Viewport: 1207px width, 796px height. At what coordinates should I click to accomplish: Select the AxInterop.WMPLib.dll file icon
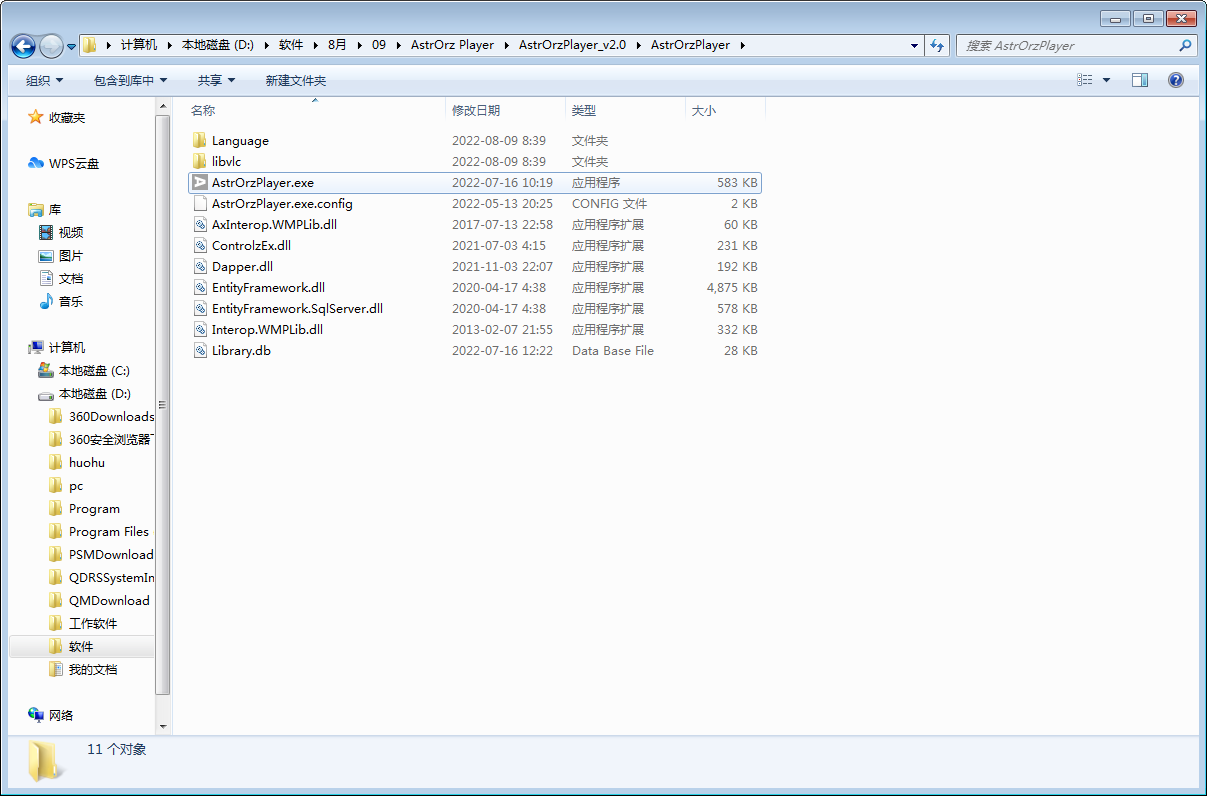(200, 225)
